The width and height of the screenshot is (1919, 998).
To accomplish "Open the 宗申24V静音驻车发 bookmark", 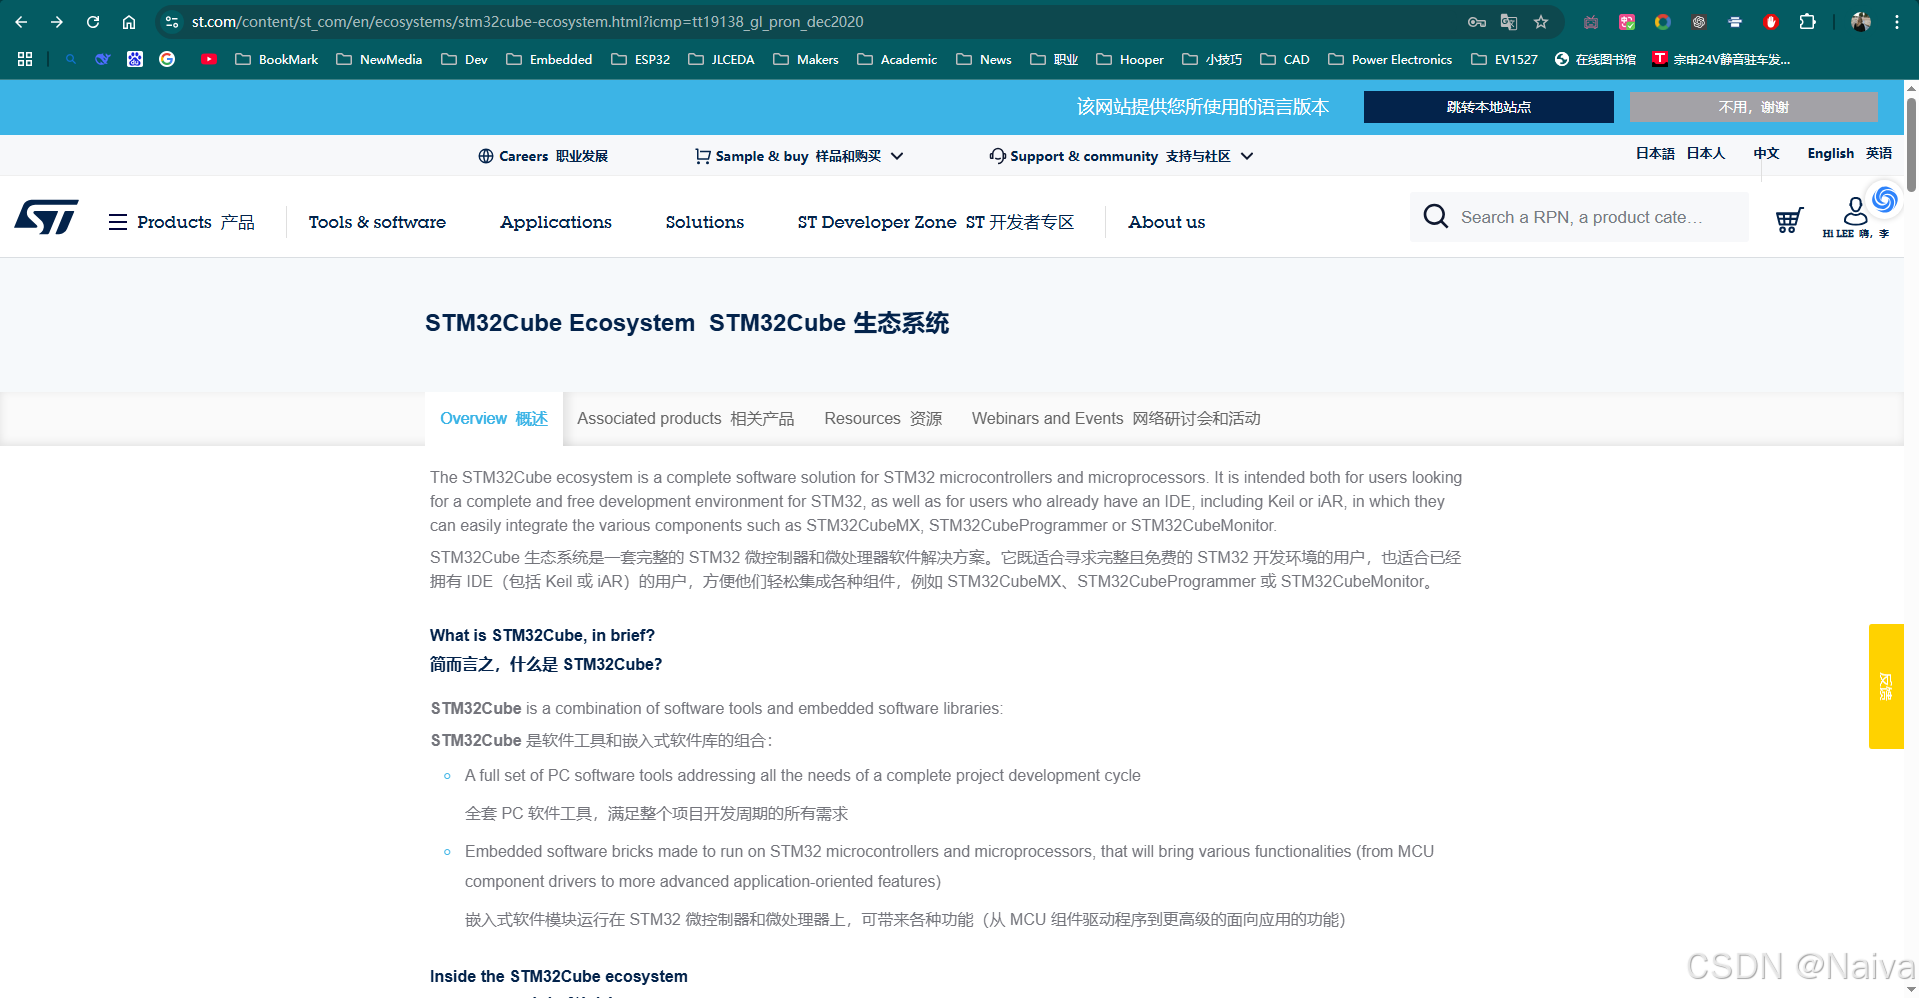I will click(x=1721, y=59).
